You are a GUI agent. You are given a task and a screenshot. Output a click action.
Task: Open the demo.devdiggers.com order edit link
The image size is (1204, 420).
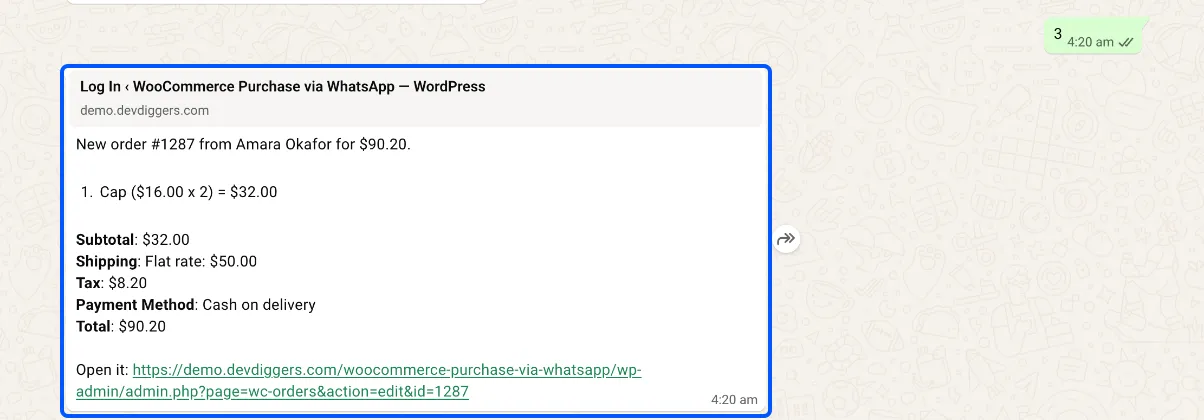pos(359,381)
